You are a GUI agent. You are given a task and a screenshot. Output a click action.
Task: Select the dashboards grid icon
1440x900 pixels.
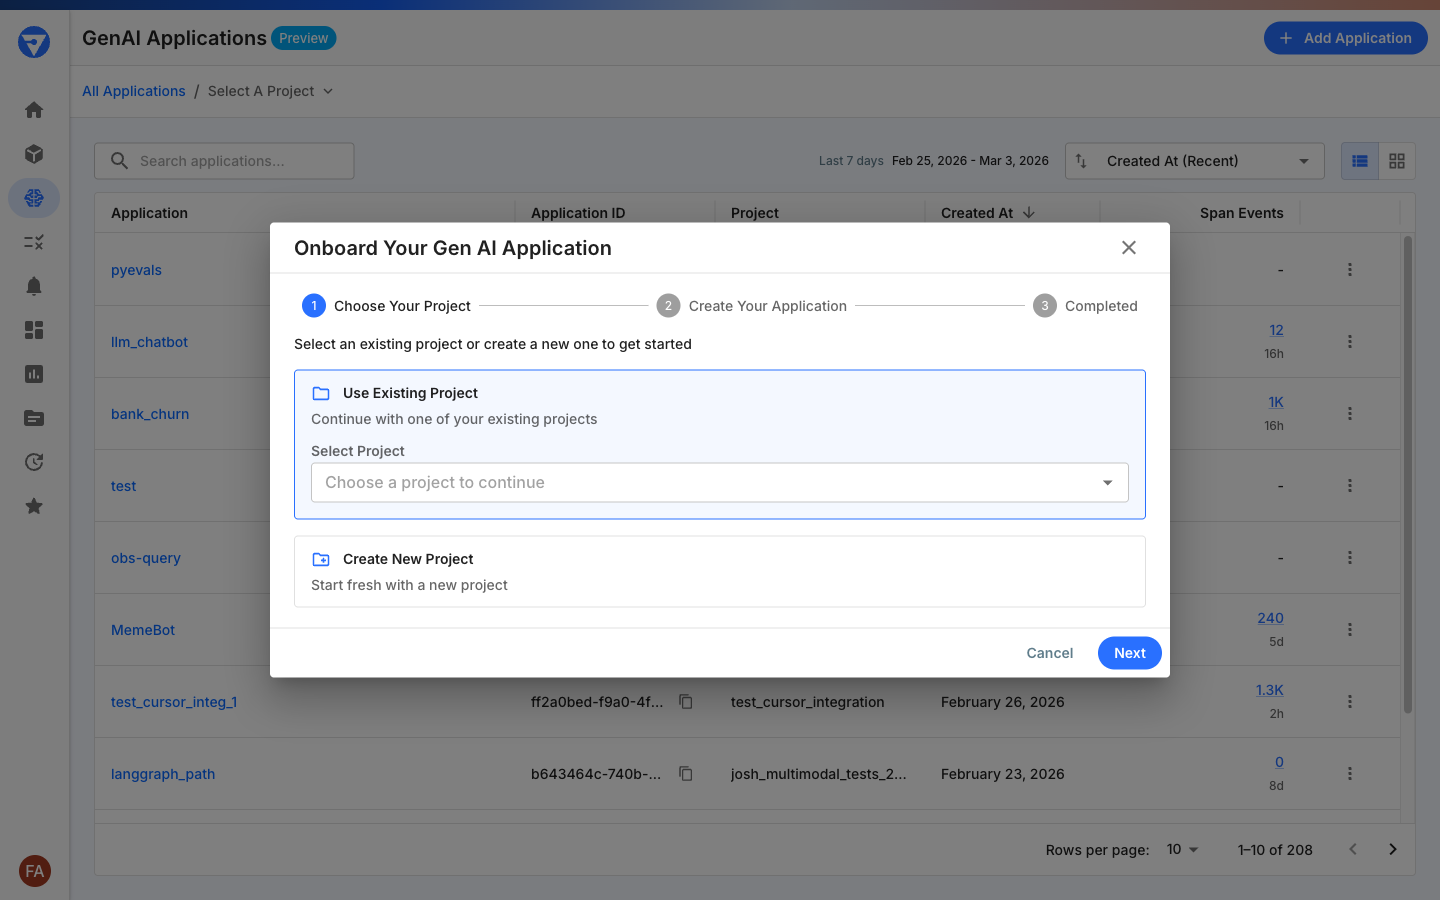click(x=33, y=330)
